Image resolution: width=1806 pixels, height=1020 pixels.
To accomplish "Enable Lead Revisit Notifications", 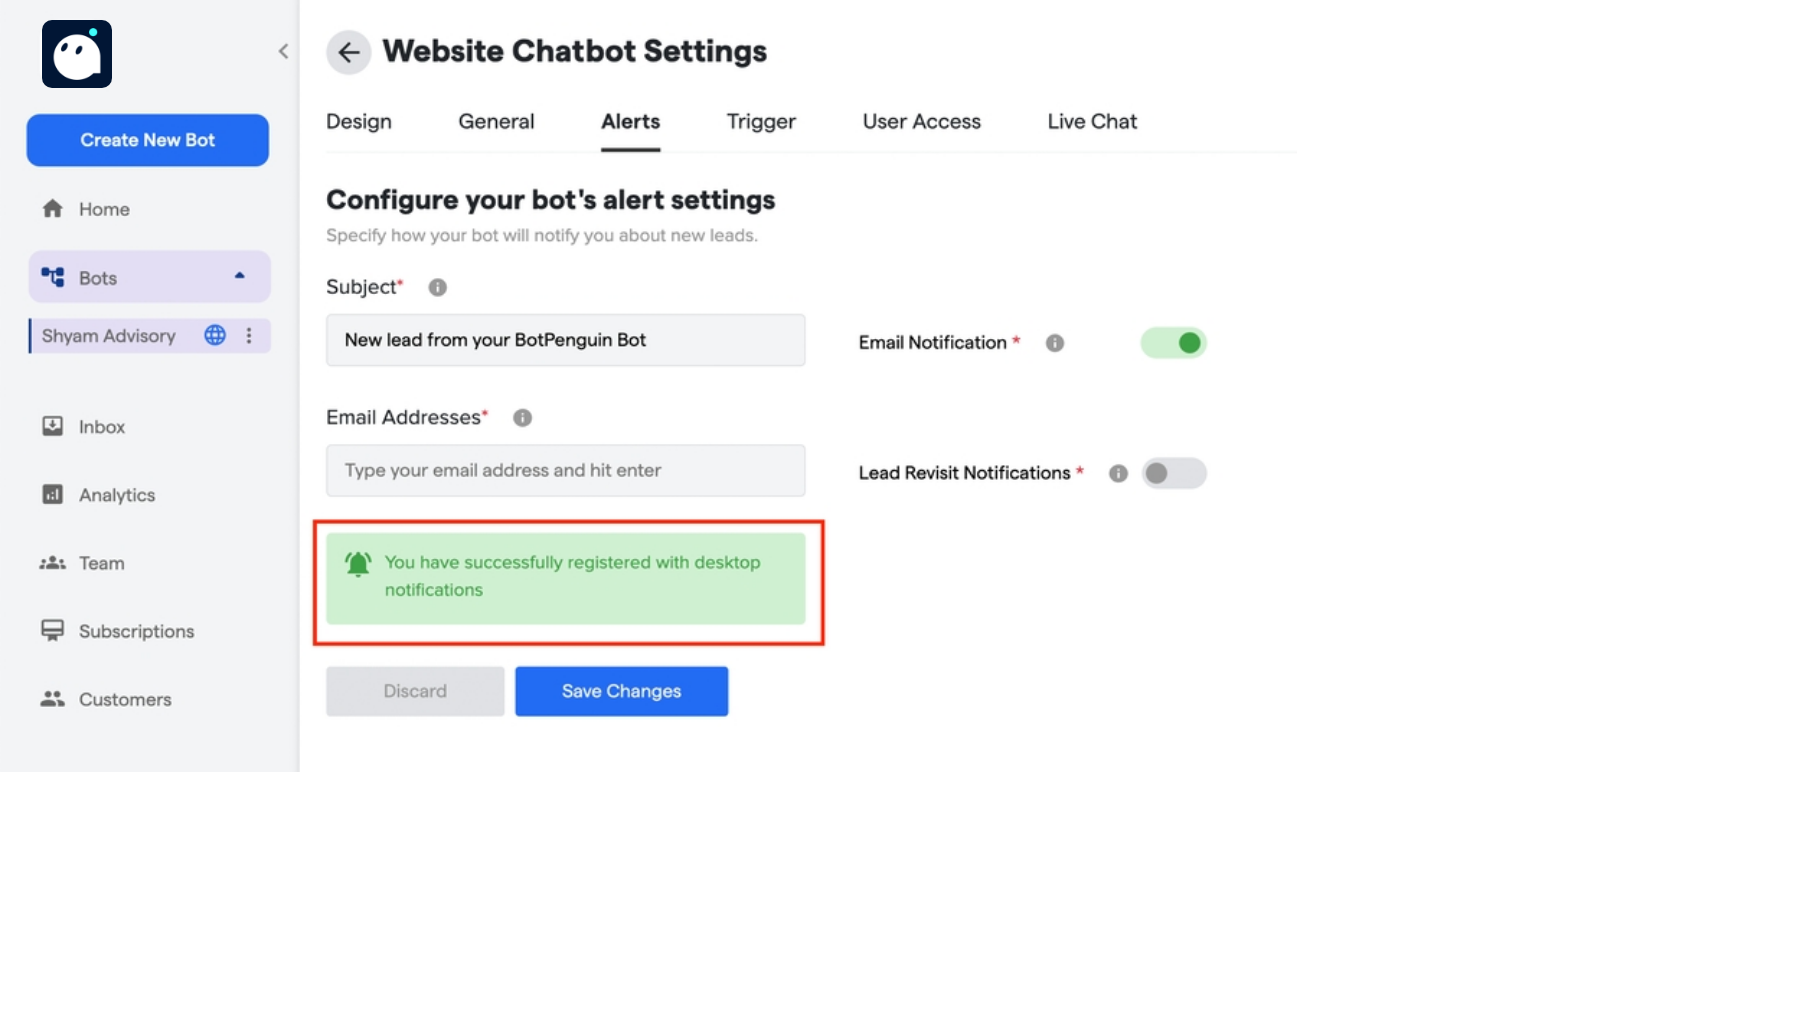I will 1174,473.
